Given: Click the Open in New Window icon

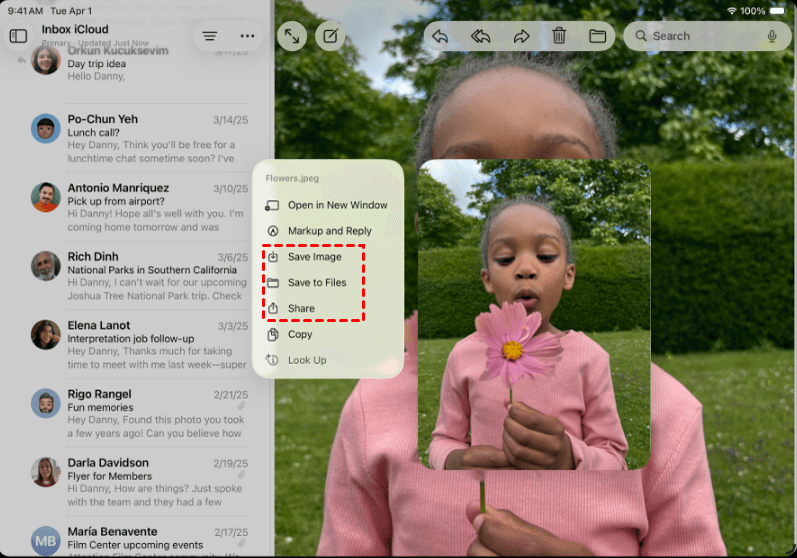Looking at the screenshot, I should [x=272, y=205].
